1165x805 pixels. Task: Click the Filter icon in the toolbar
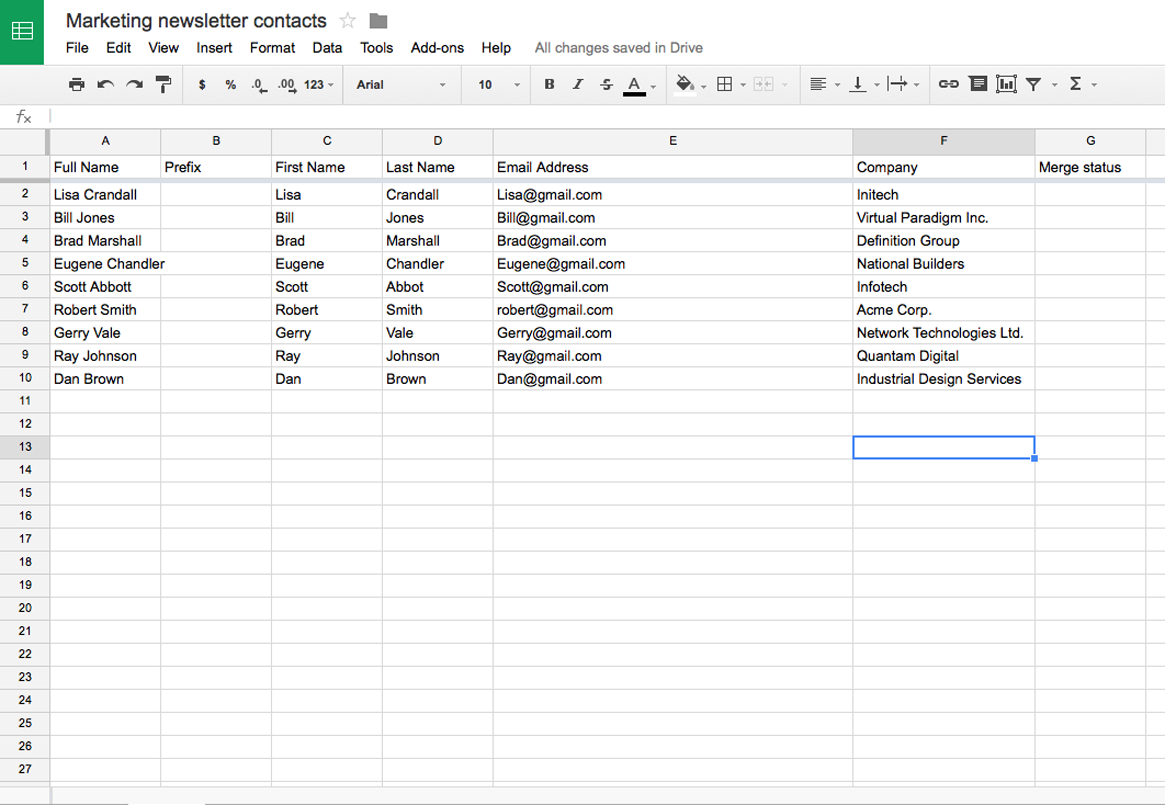(1033, 84)
